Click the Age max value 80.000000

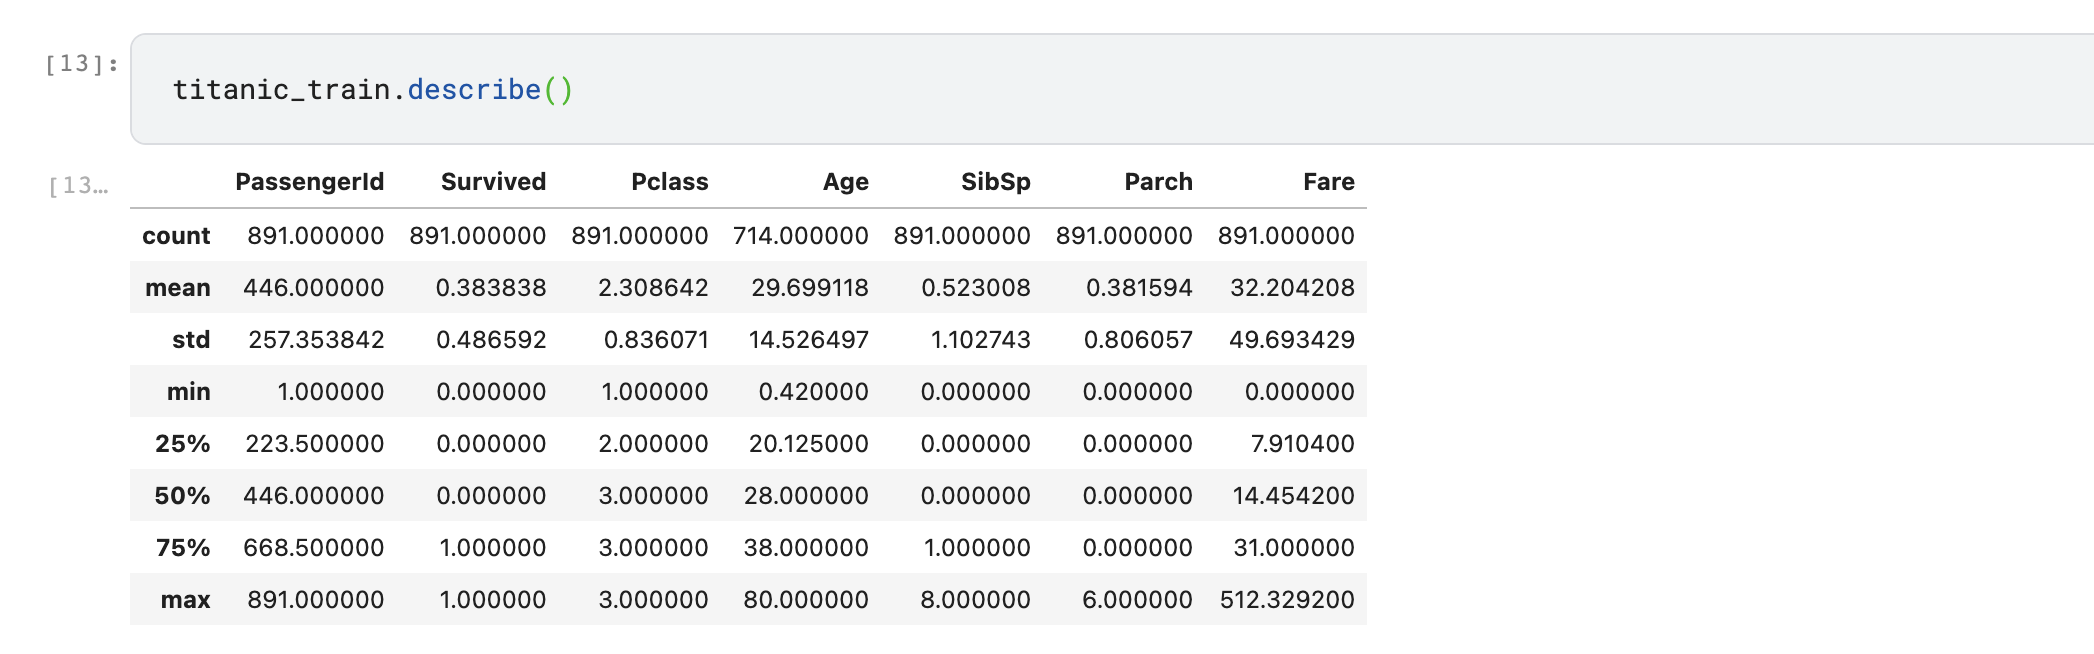tap(806, 600)
